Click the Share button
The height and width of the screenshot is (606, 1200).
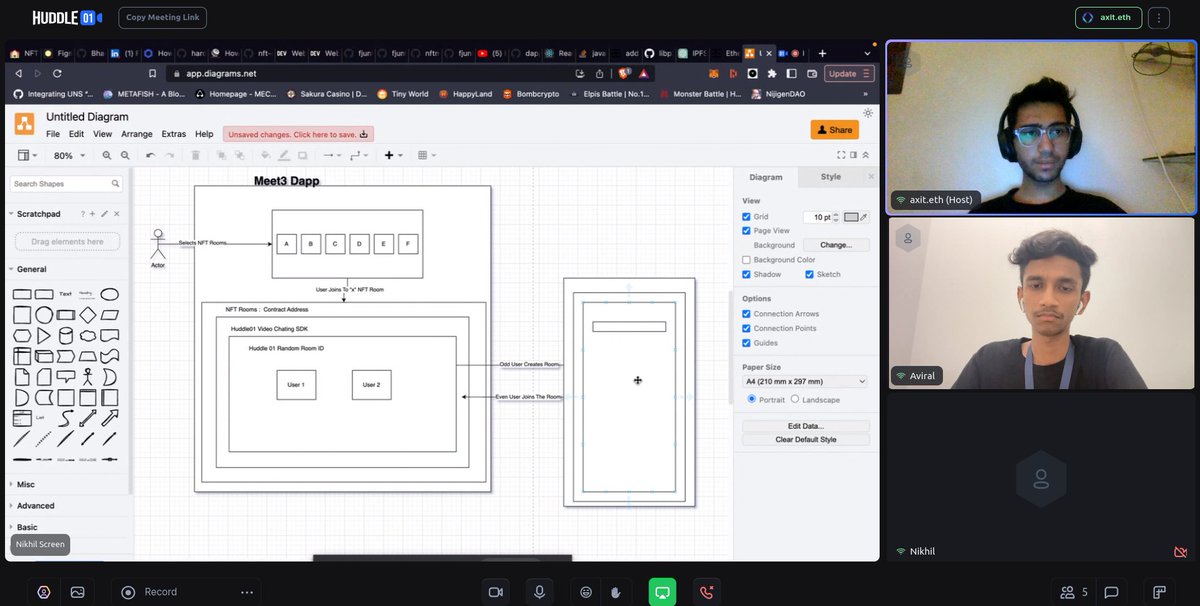834,130
